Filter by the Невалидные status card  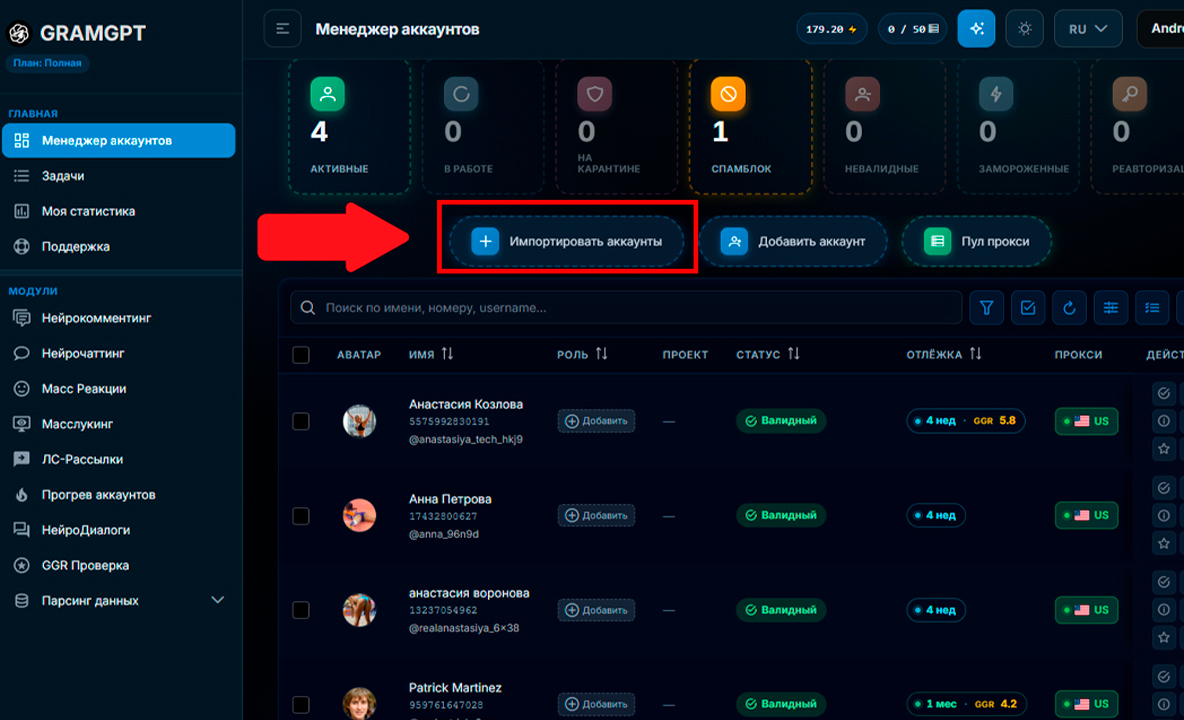[x=884, y=127]
